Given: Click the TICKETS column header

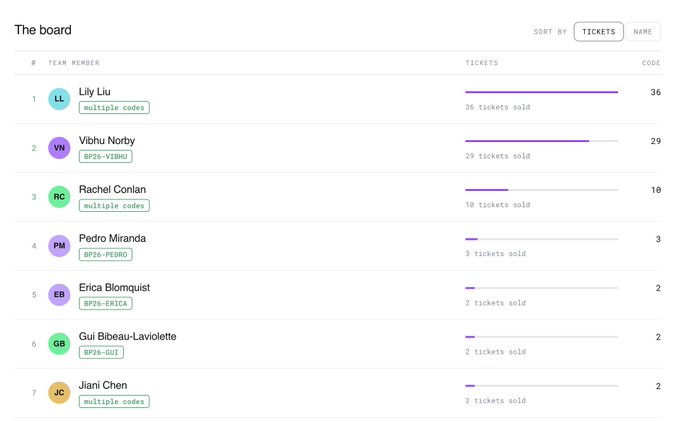Looking at the screenshot, I should click(x=481, y=63).
